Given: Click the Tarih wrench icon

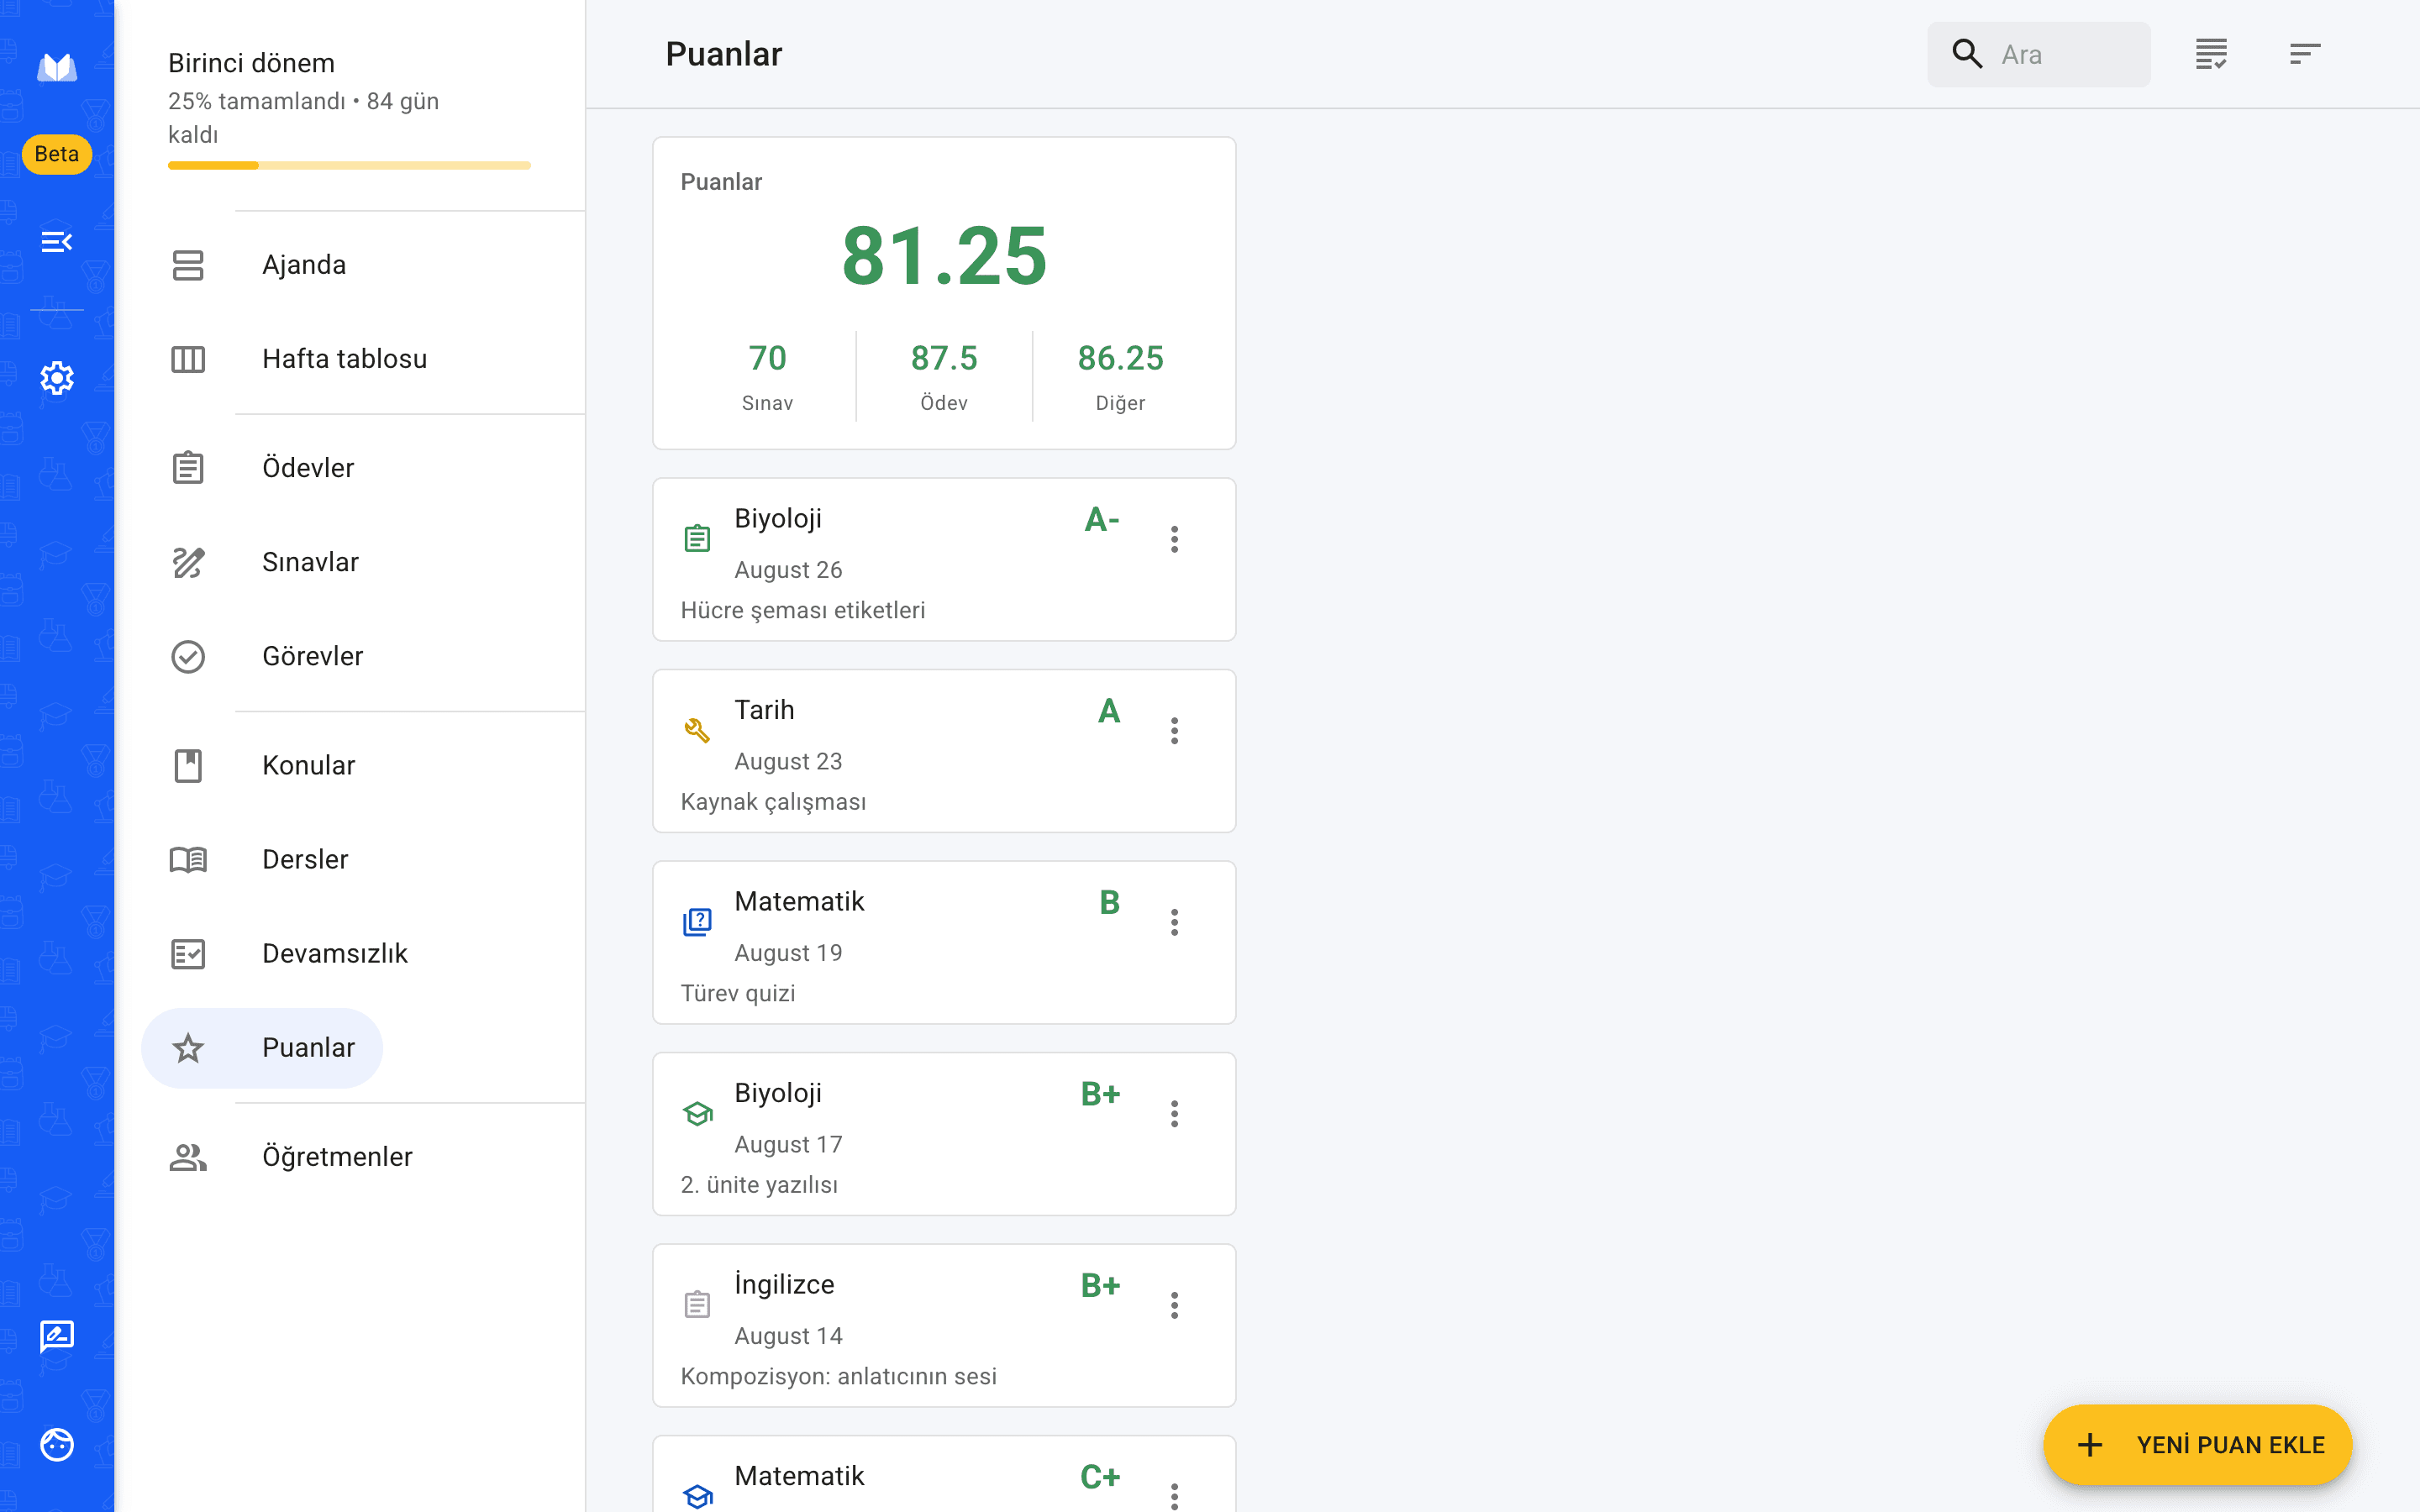Looking at the screenshot, I should 697,731.
